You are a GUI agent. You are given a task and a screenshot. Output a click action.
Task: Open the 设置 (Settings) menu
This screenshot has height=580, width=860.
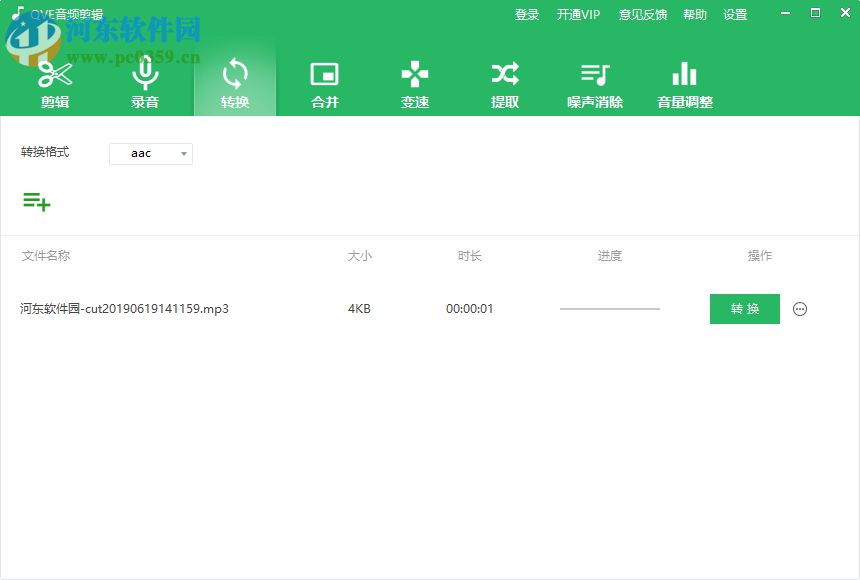click(x=735, y=14)
